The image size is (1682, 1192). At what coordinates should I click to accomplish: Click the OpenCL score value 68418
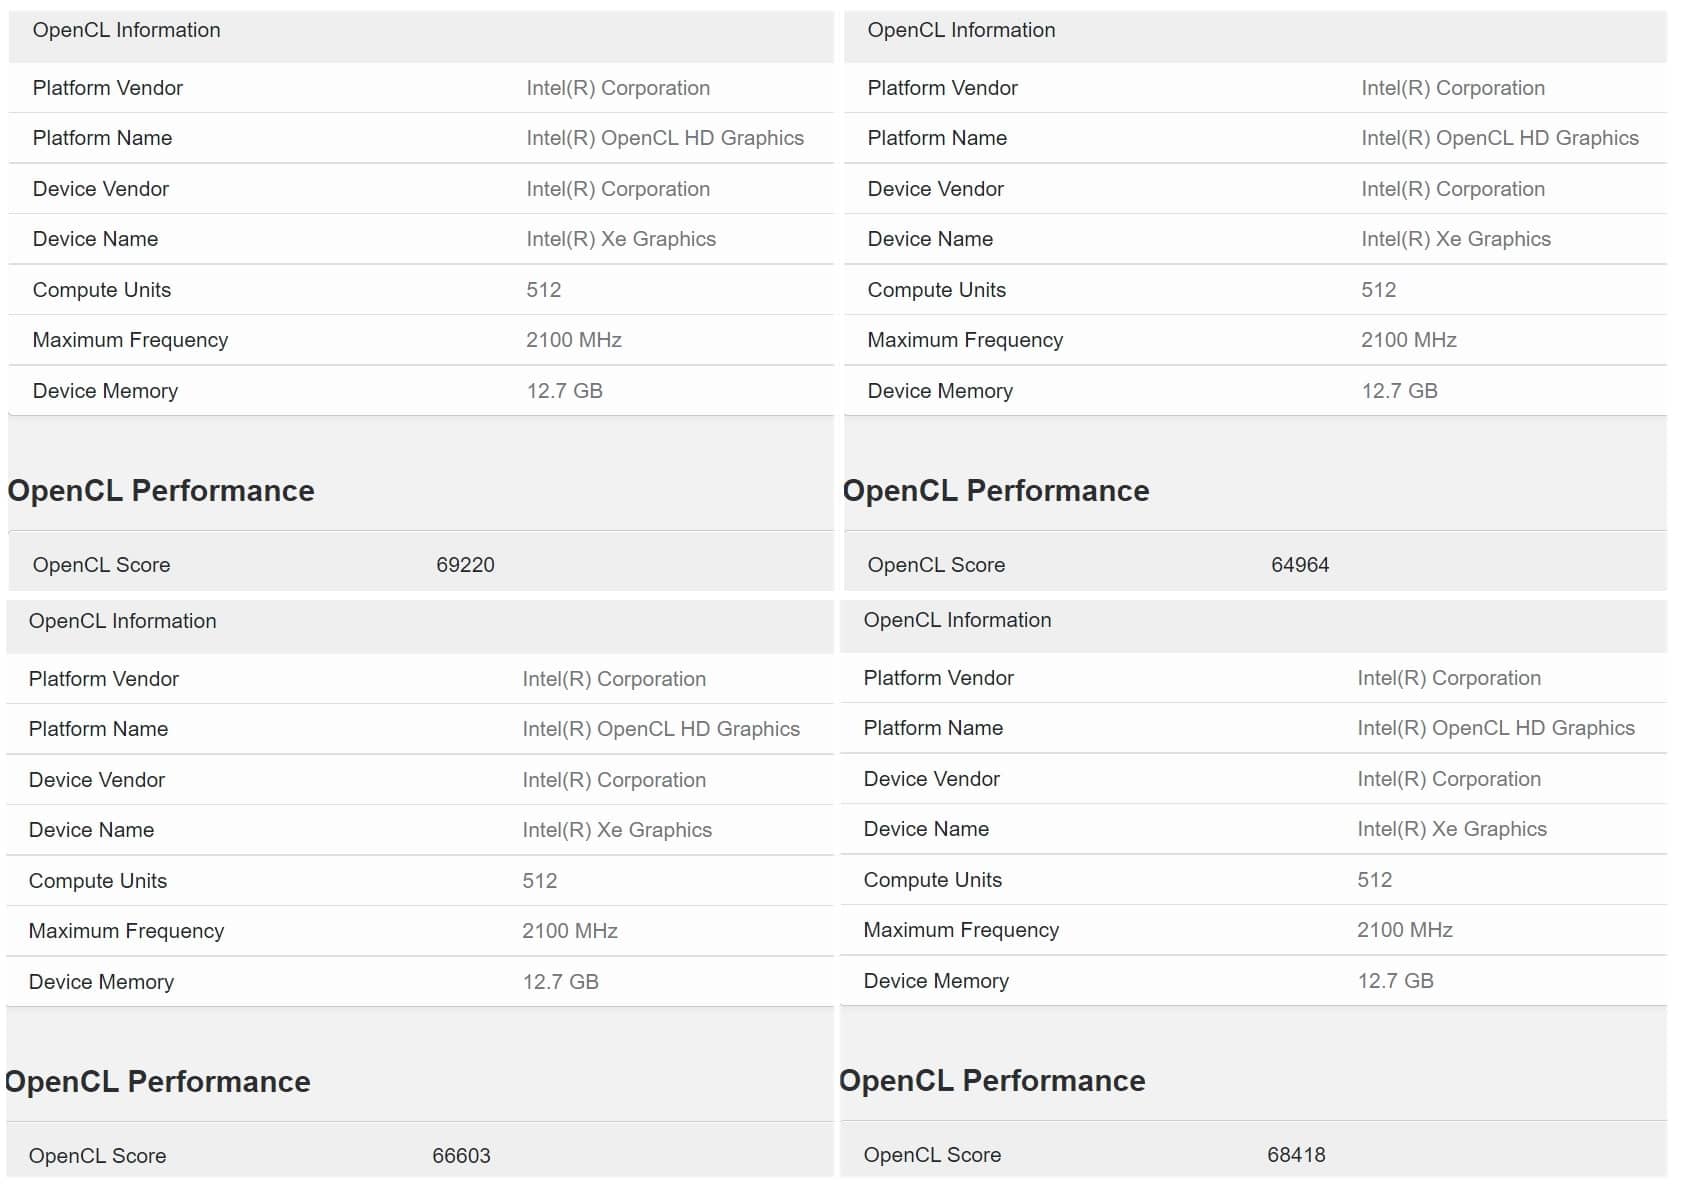(1296, 1155)
